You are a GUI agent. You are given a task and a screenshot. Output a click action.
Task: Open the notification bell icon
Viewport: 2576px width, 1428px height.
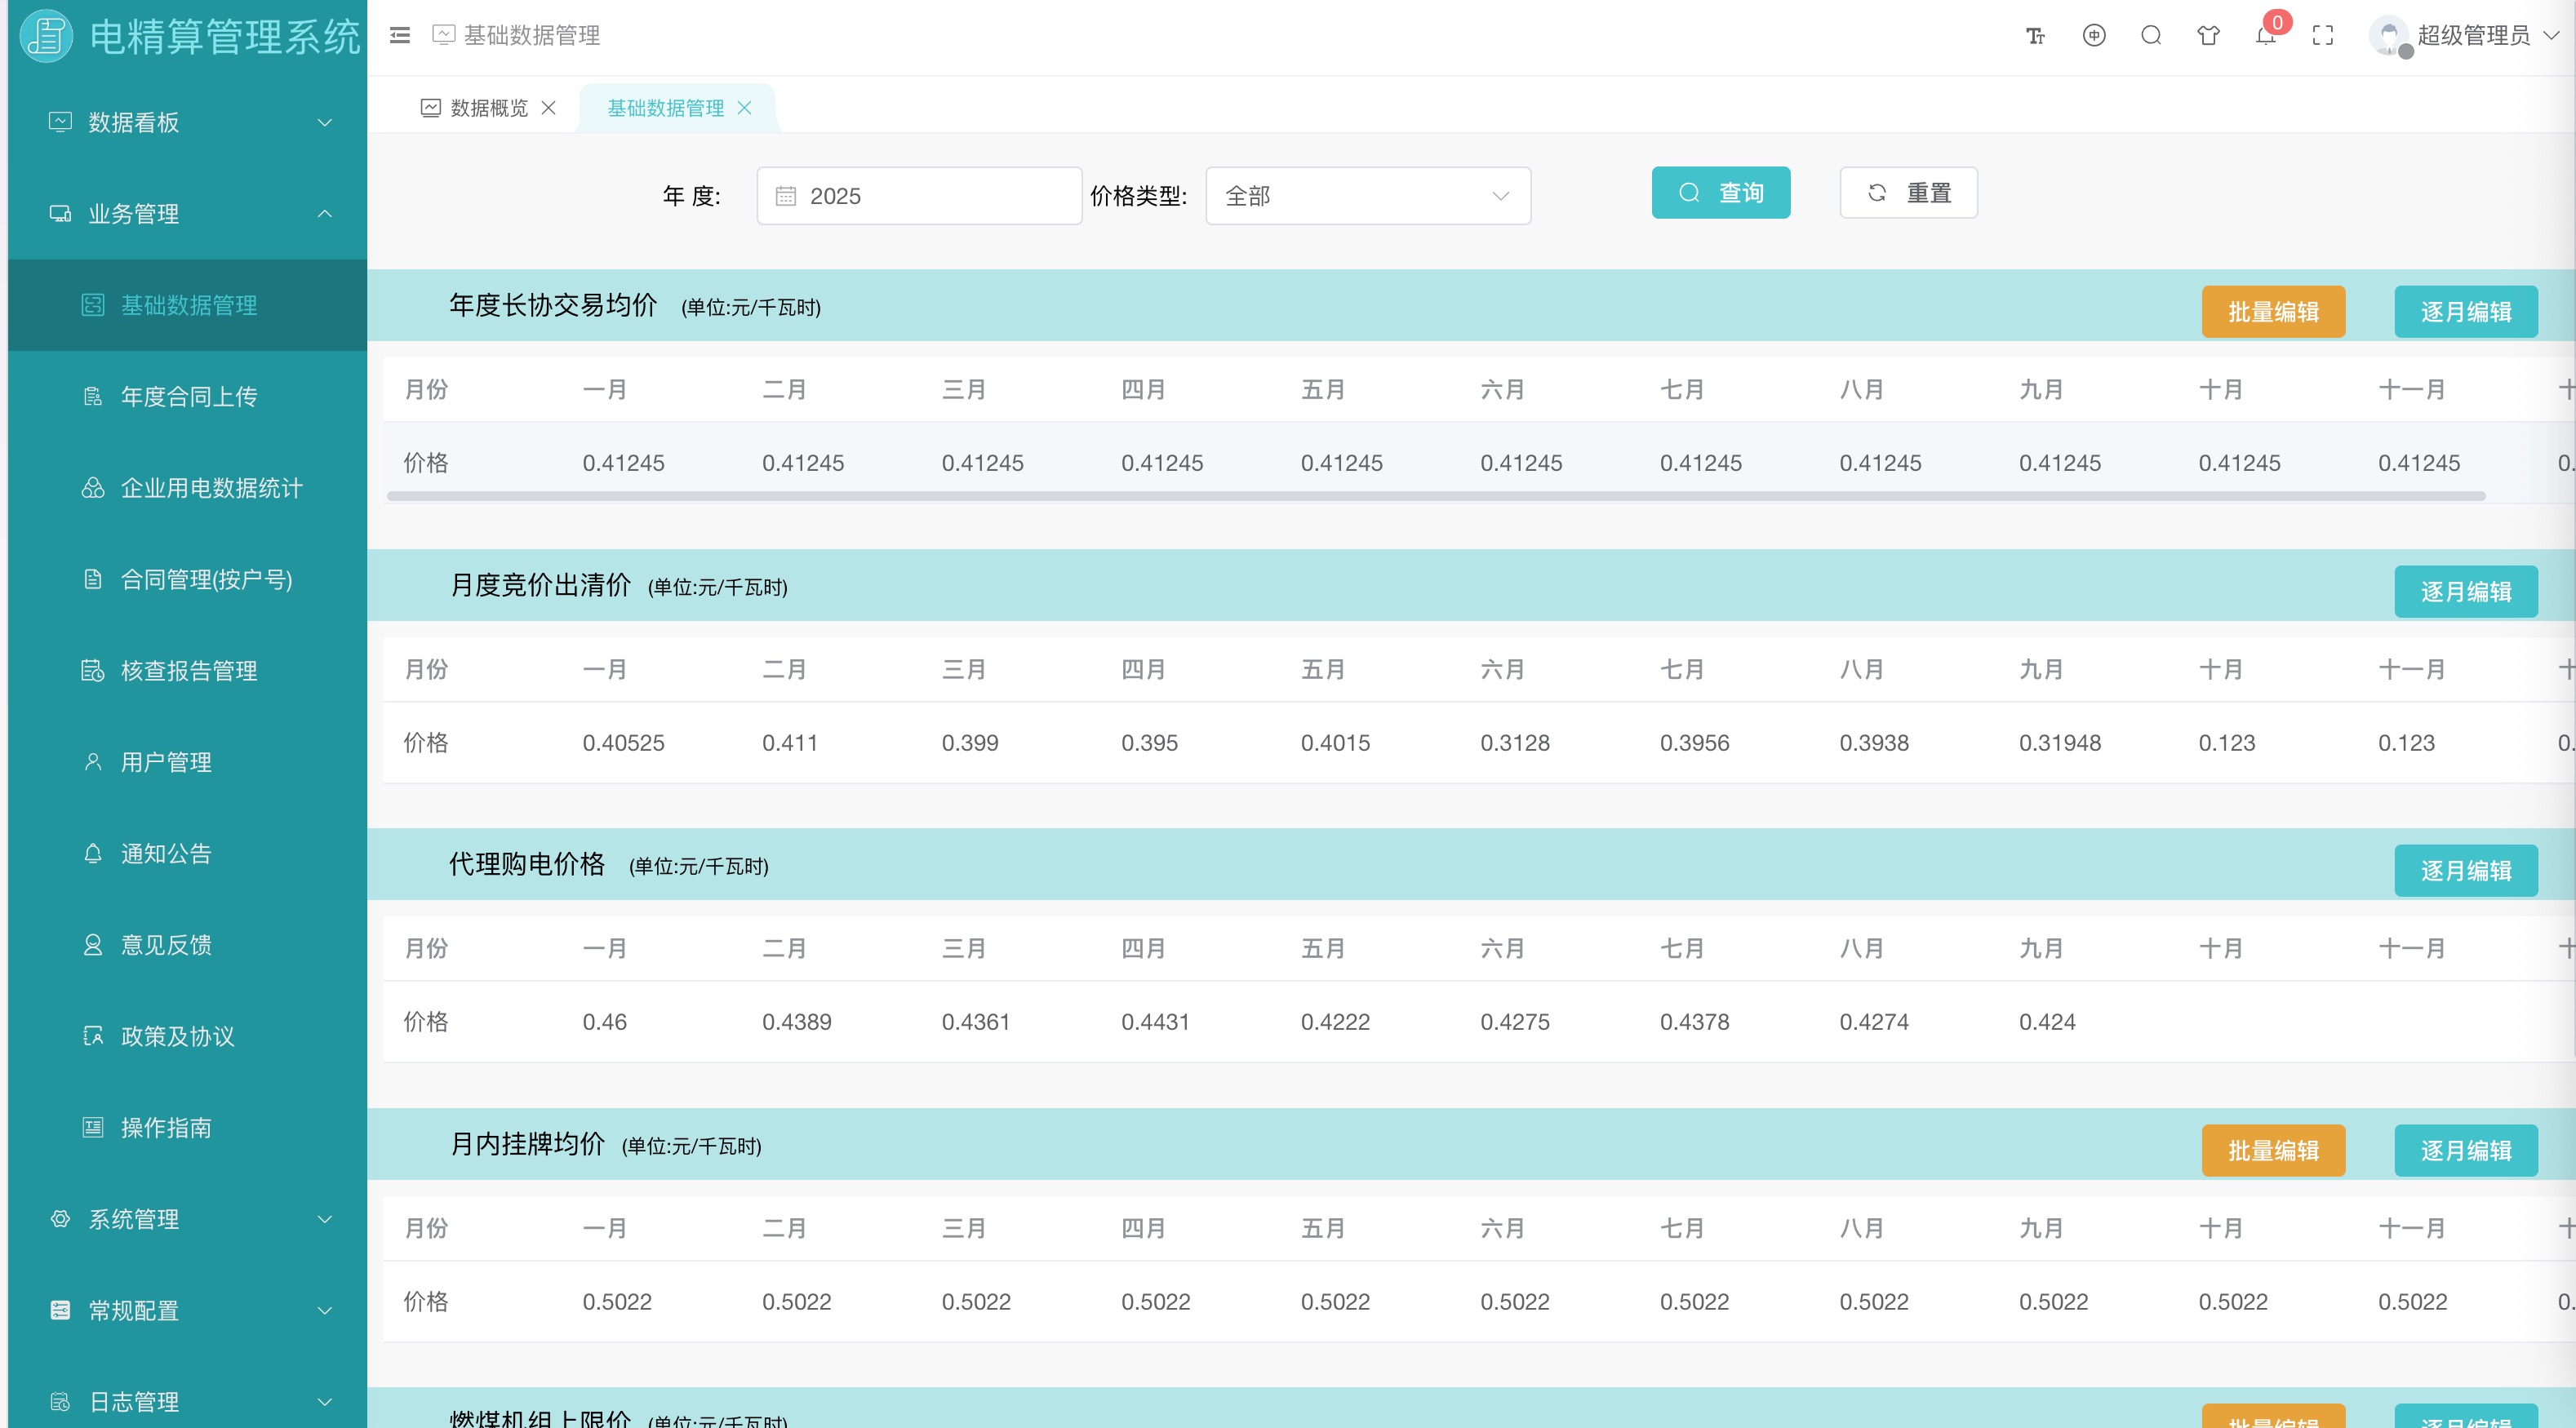pos(2265,36)
